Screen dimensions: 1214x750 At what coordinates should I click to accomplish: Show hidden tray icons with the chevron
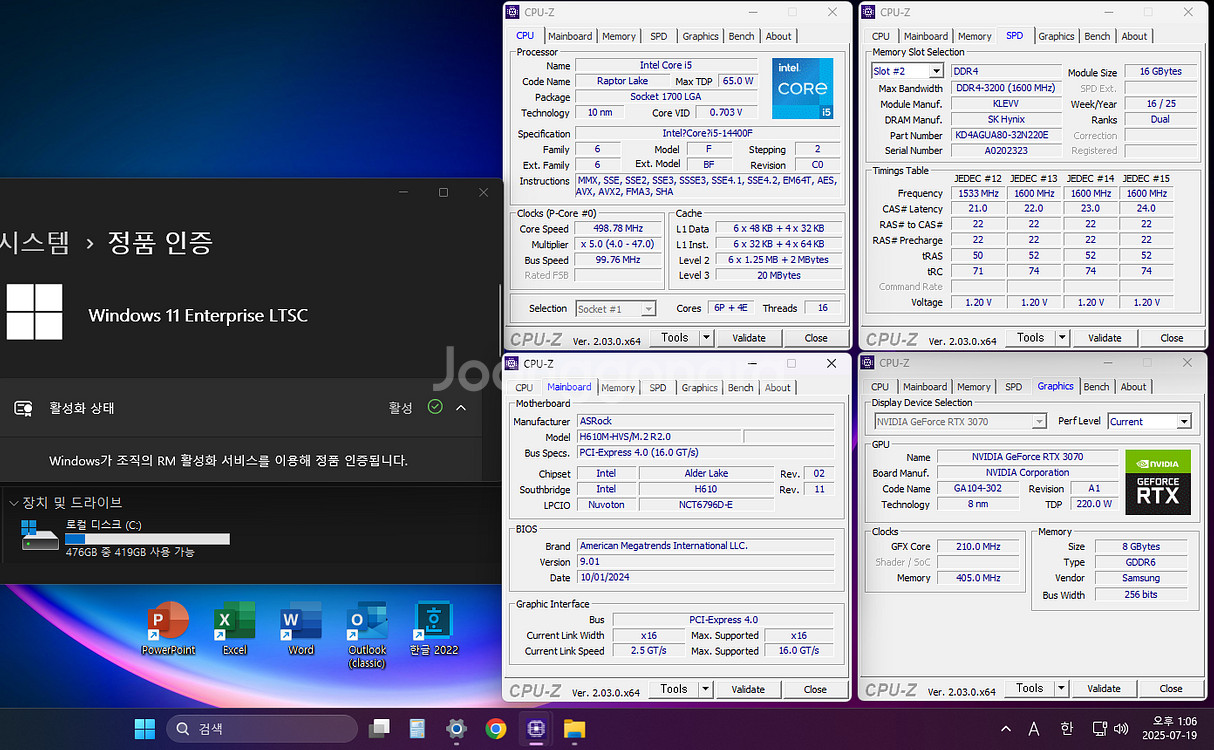1005,728
